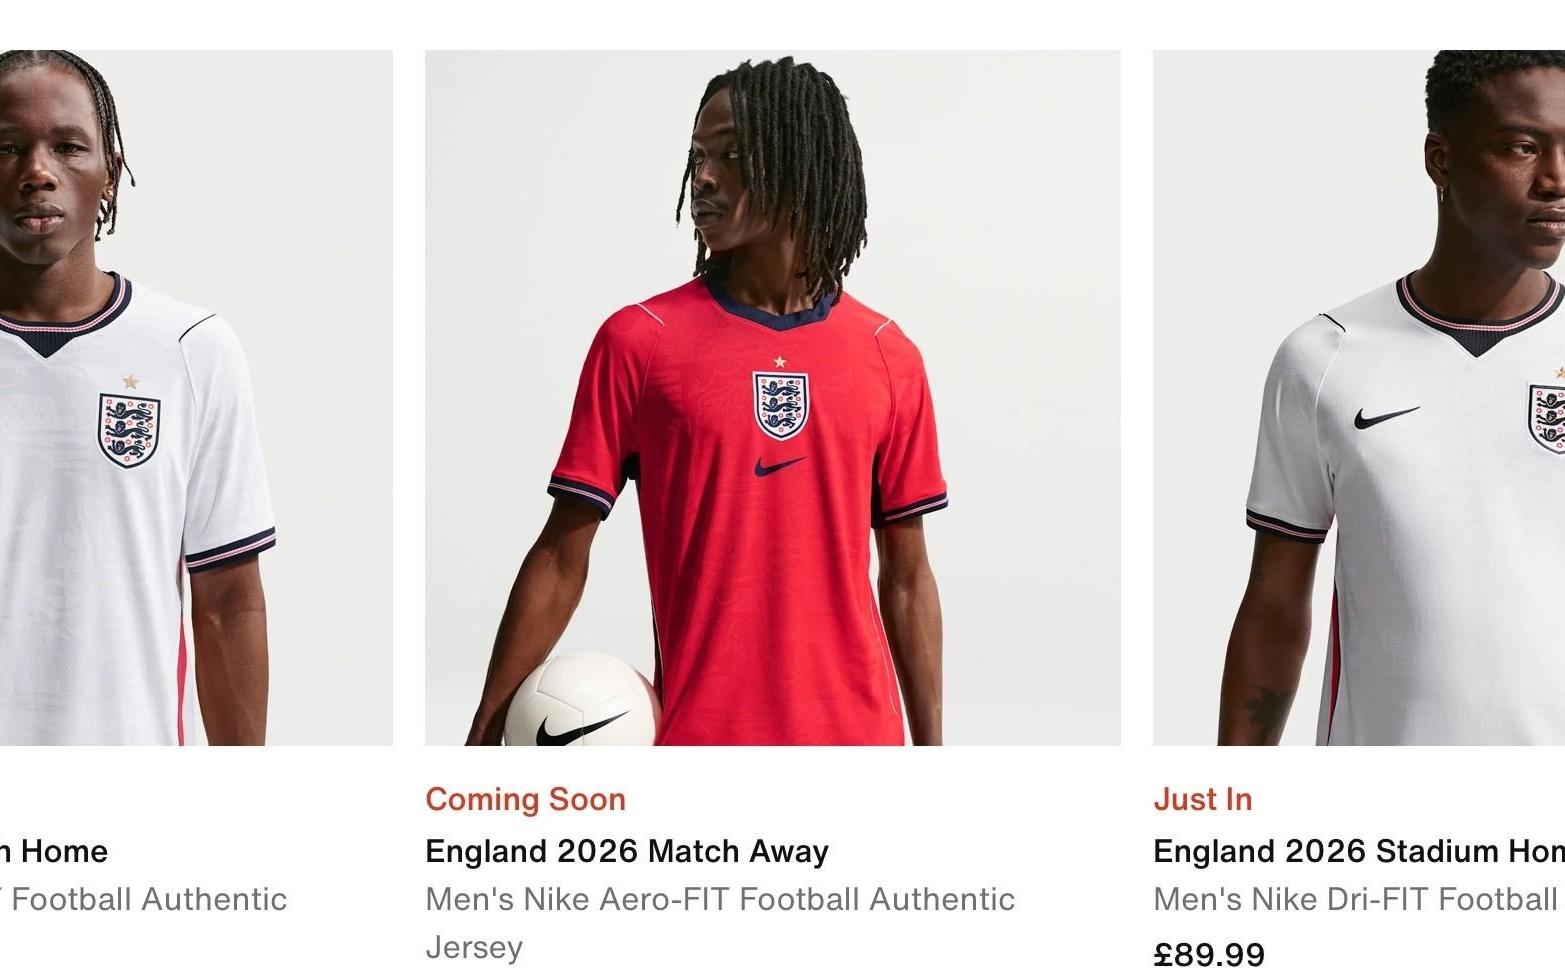Click the Nike swoosh on the red jersey
1565x978 pixels.
(780, 466)
